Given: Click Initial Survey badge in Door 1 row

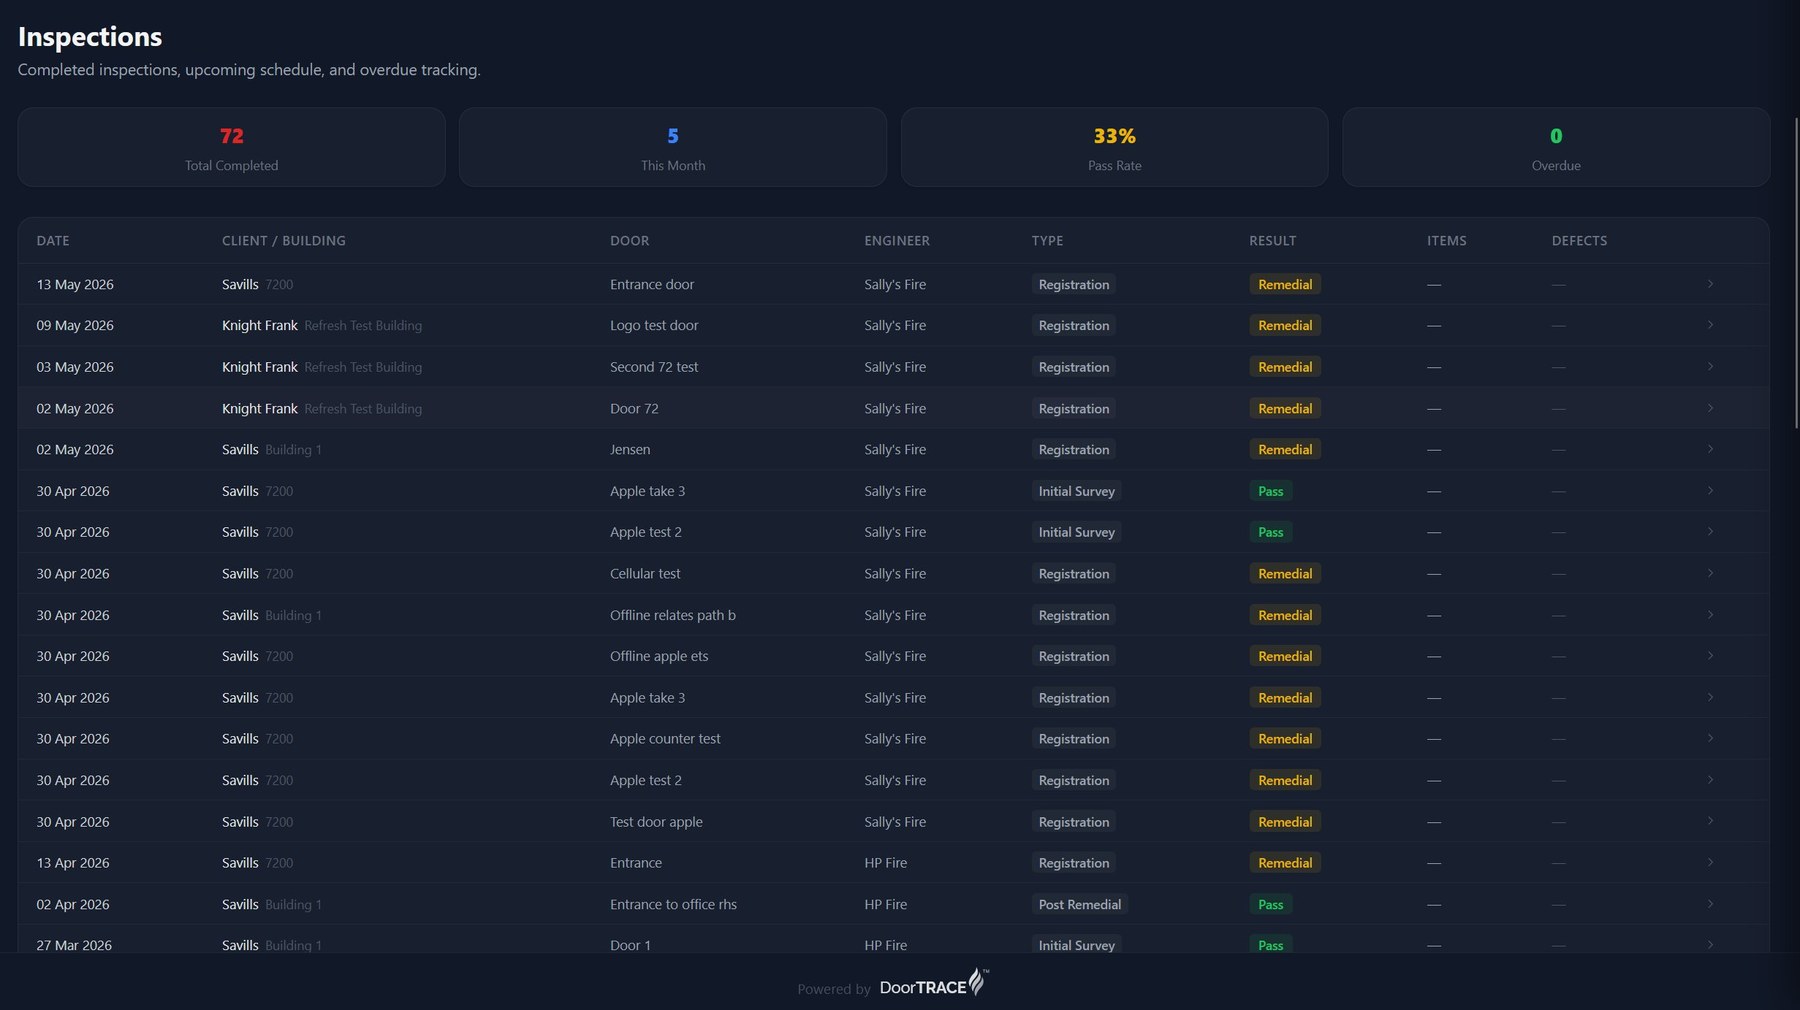Looking at the screenshot, I should click(x=1076, y=945).
